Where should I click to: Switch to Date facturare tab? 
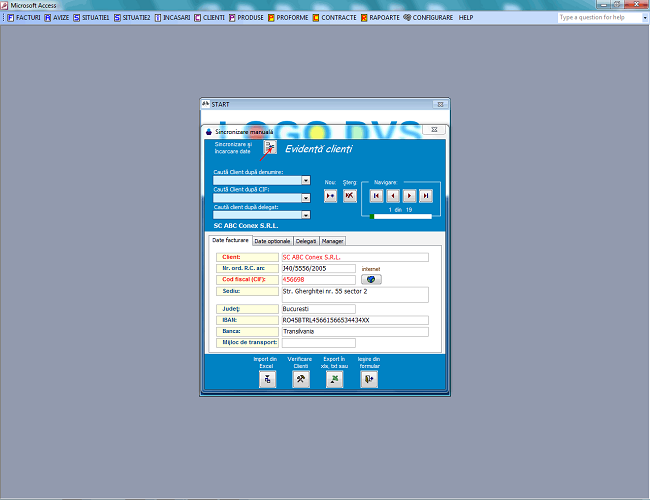pyautogui.click(x=230, y=240)
